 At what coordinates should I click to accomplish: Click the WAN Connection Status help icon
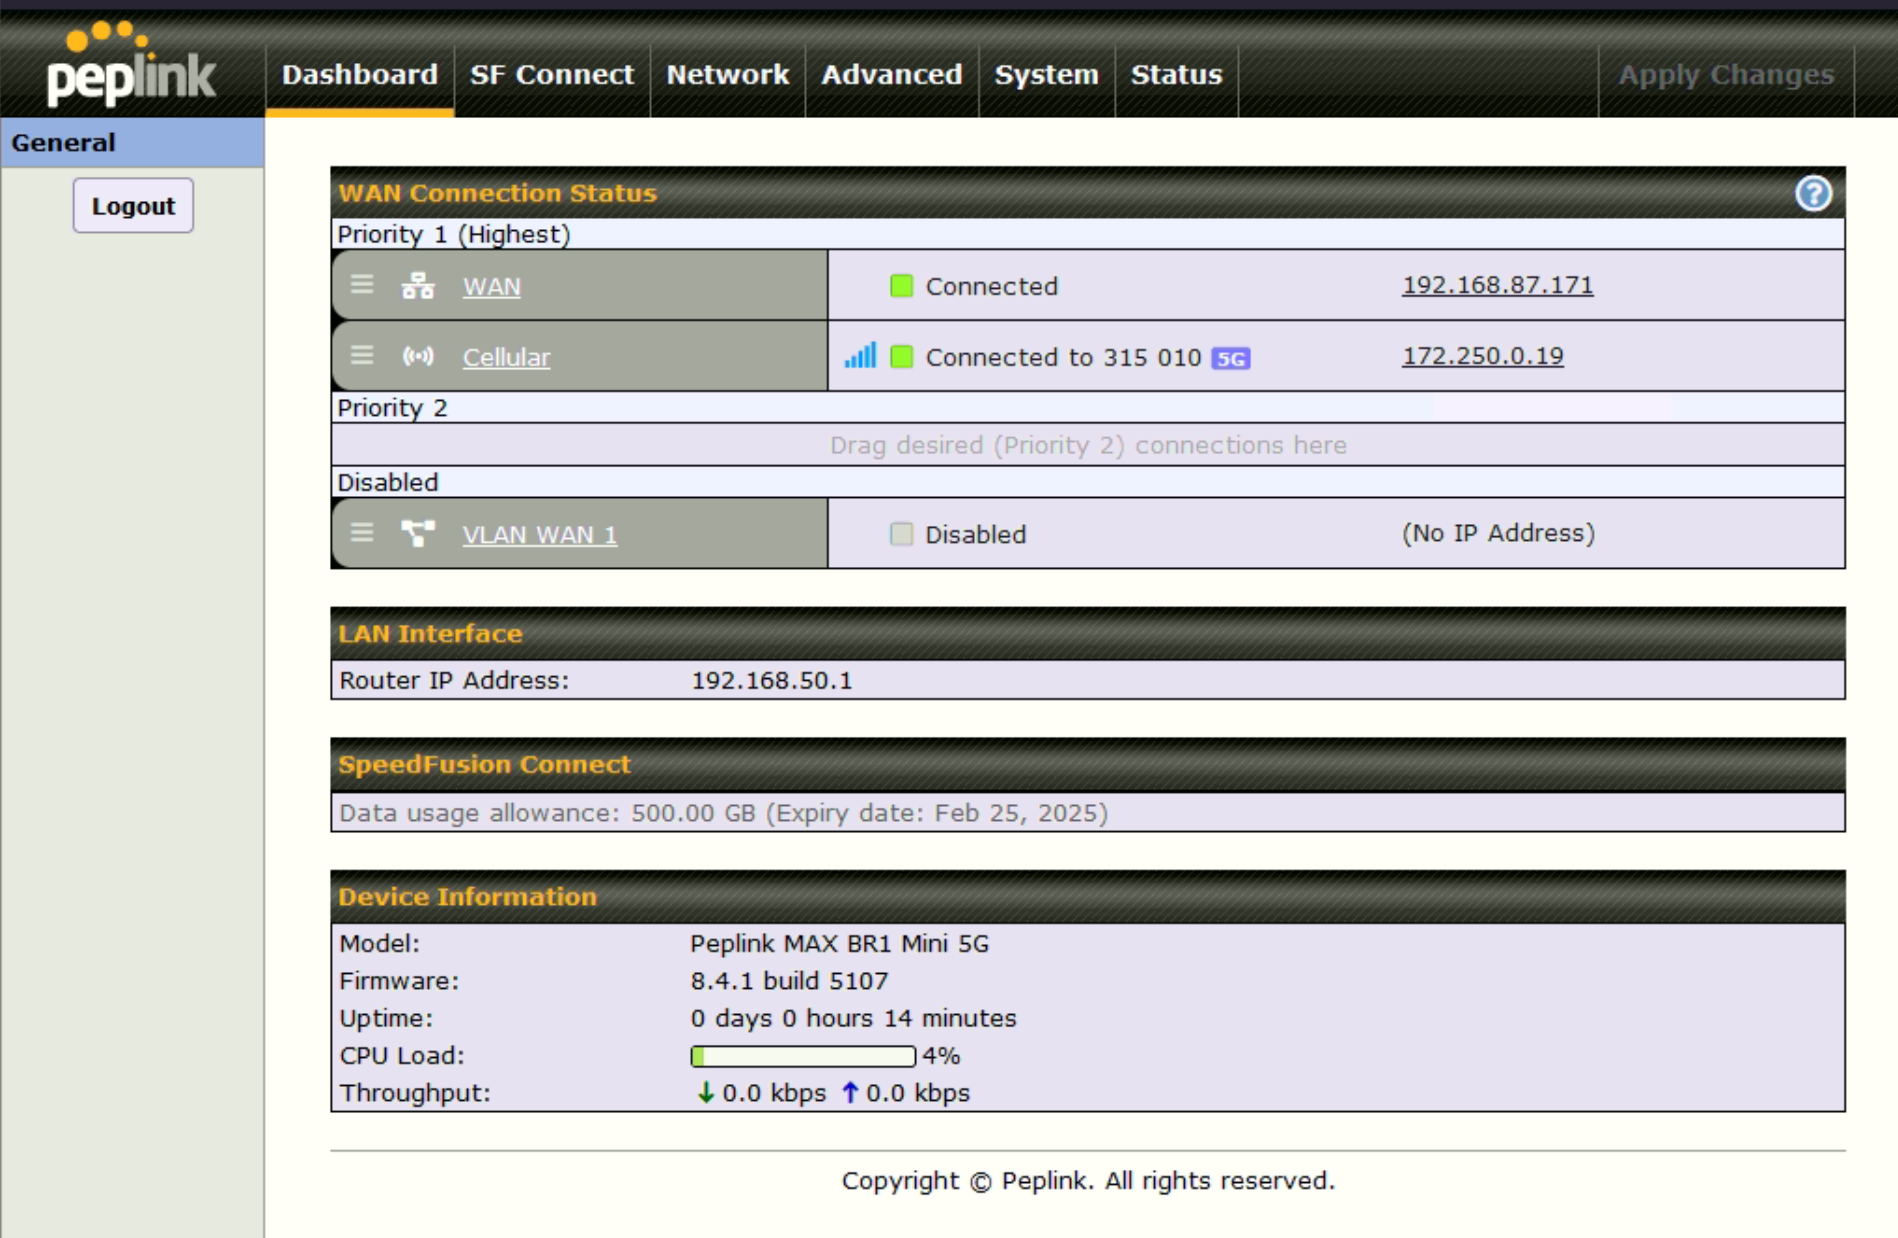pos(1812,193)
